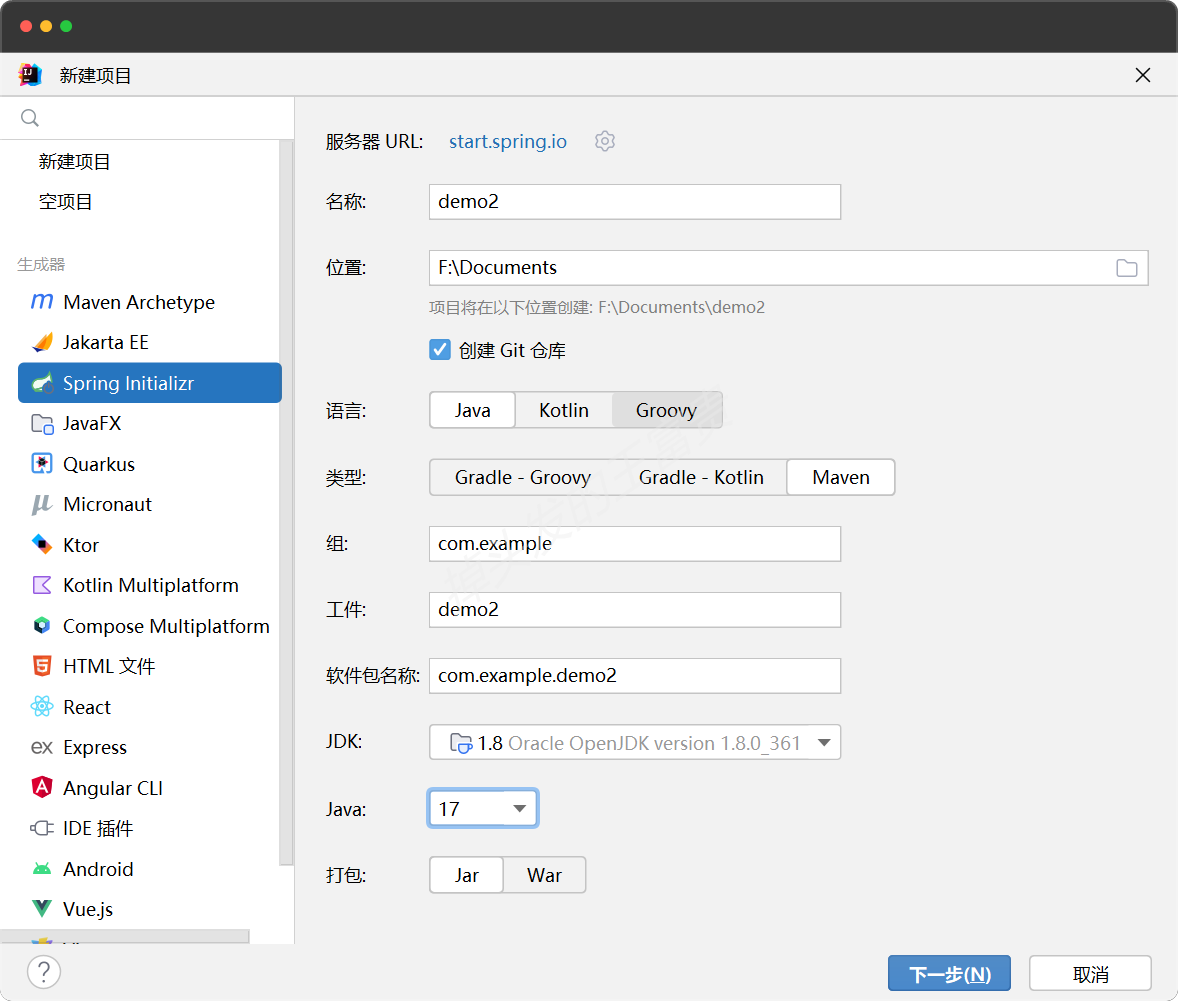This screenshot has height=1001, width=1178.
Task: Click the Cancel button
Action: [x=1090, y=974]
